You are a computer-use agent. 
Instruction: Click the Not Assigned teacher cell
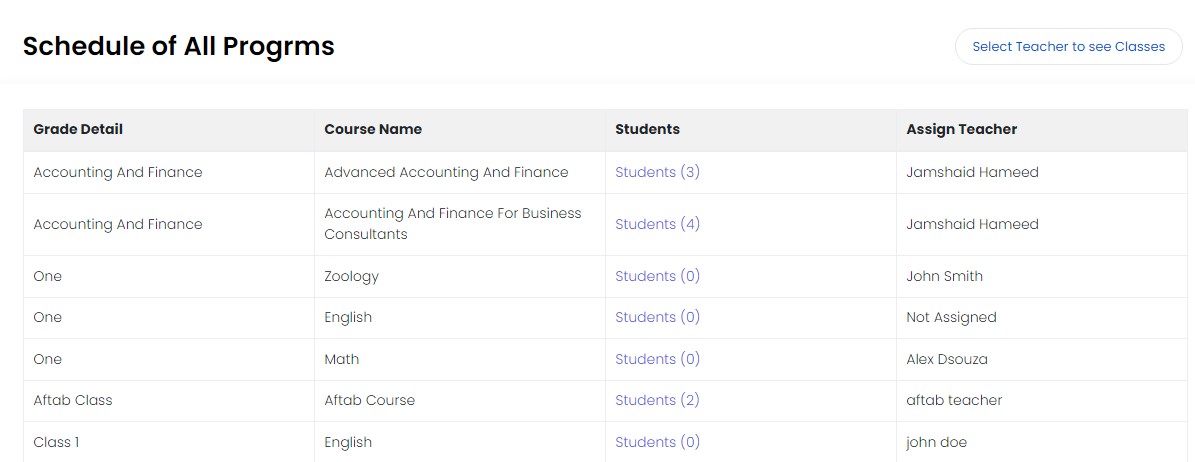point(951,317)
